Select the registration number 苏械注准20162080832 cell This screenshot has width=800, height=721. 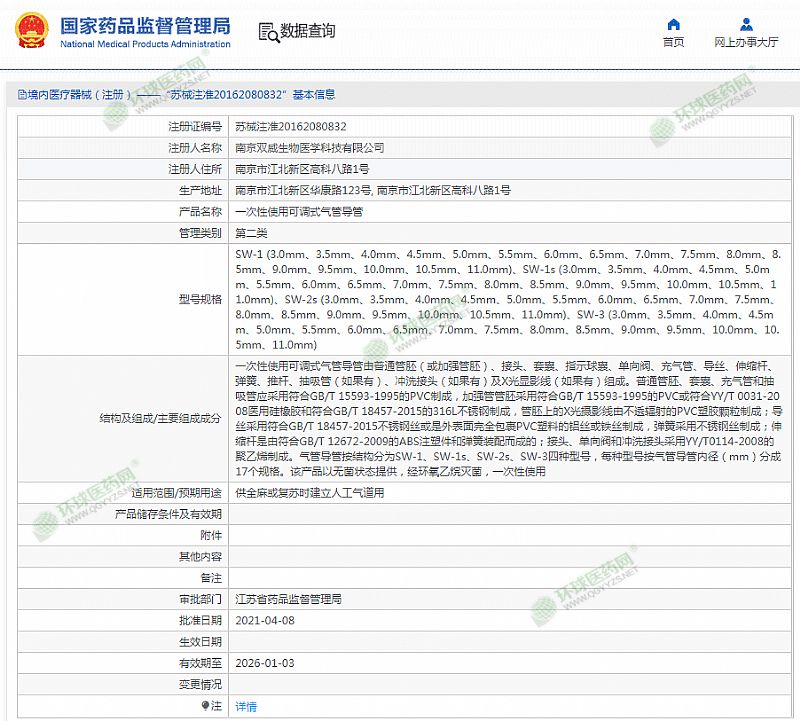coord(290,127)
